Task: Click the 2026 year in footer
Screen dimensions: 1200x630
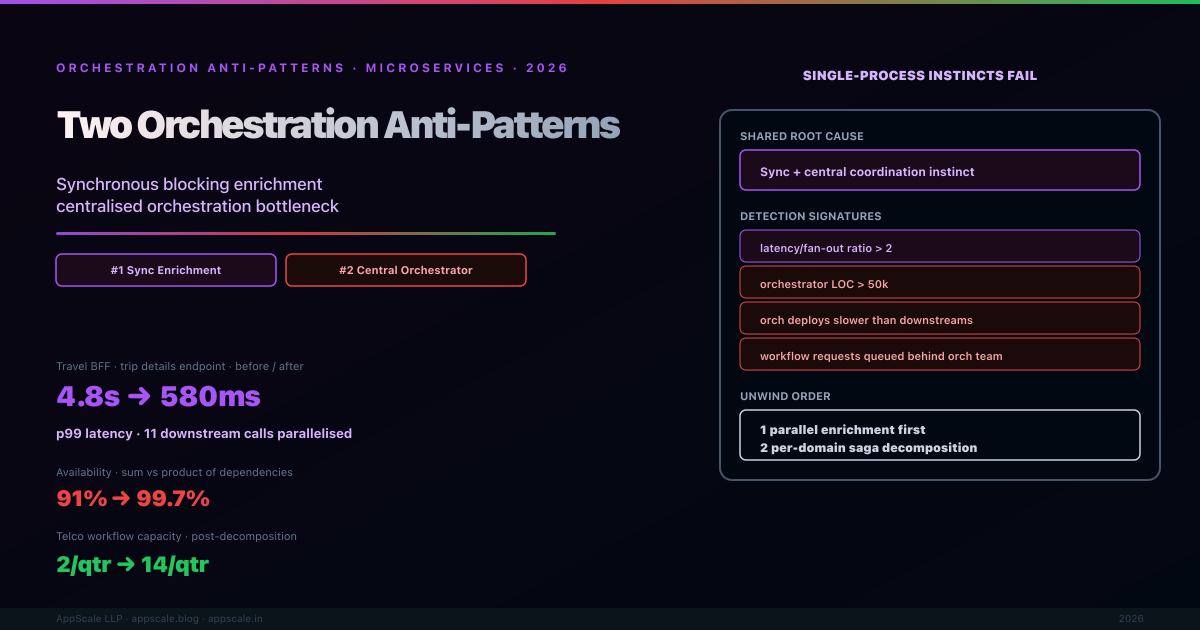Action: [1131, 619]
